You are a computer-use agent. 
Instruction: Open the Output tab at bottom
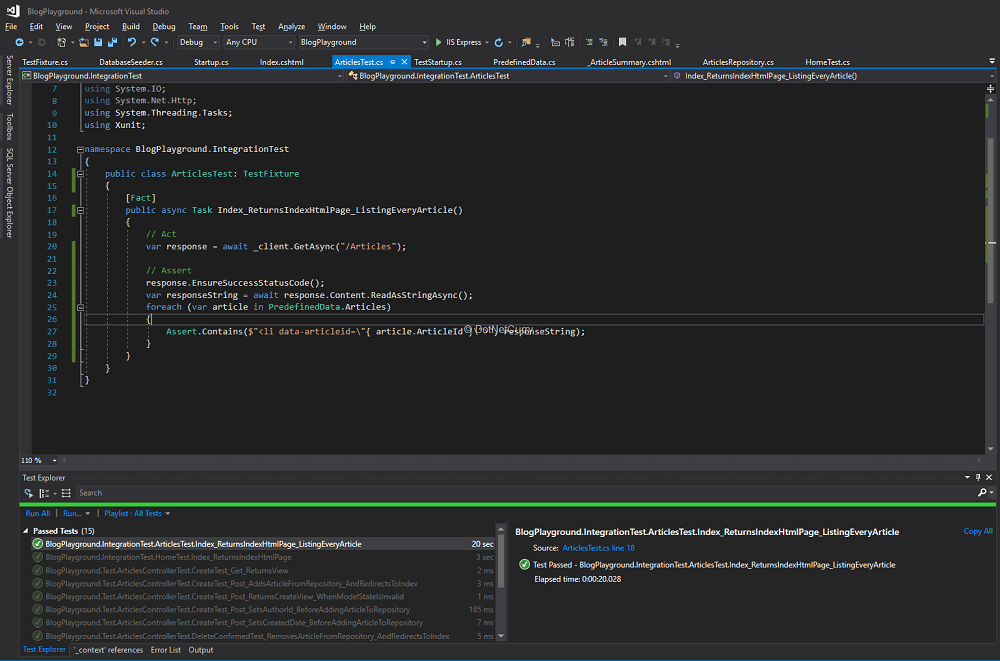click(201, 650)
